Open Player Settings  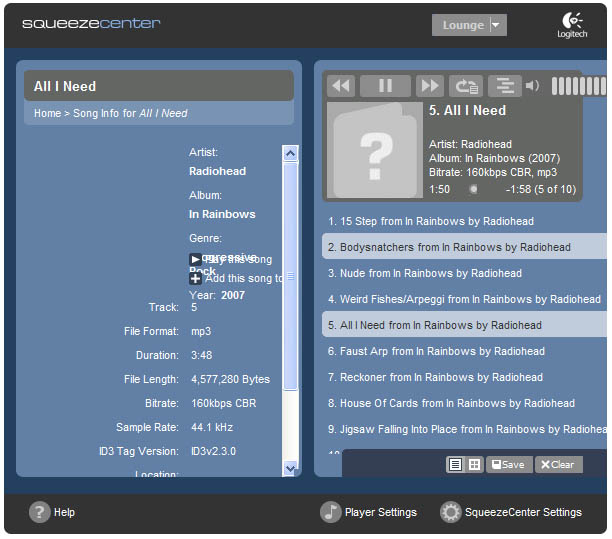pyautogui.click(x=369, y=512)
